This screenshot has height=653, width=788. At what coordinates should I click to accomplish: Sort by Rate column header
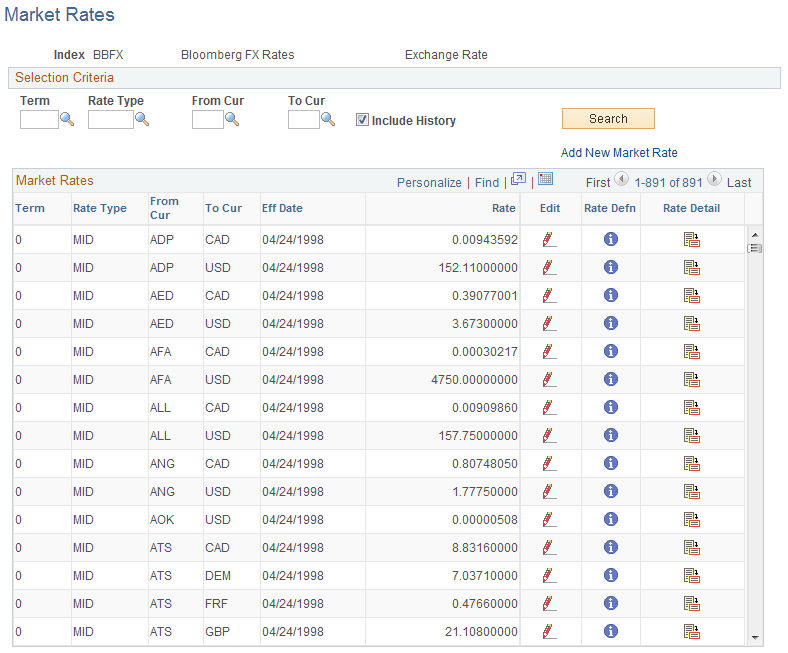tap(504, 208)
